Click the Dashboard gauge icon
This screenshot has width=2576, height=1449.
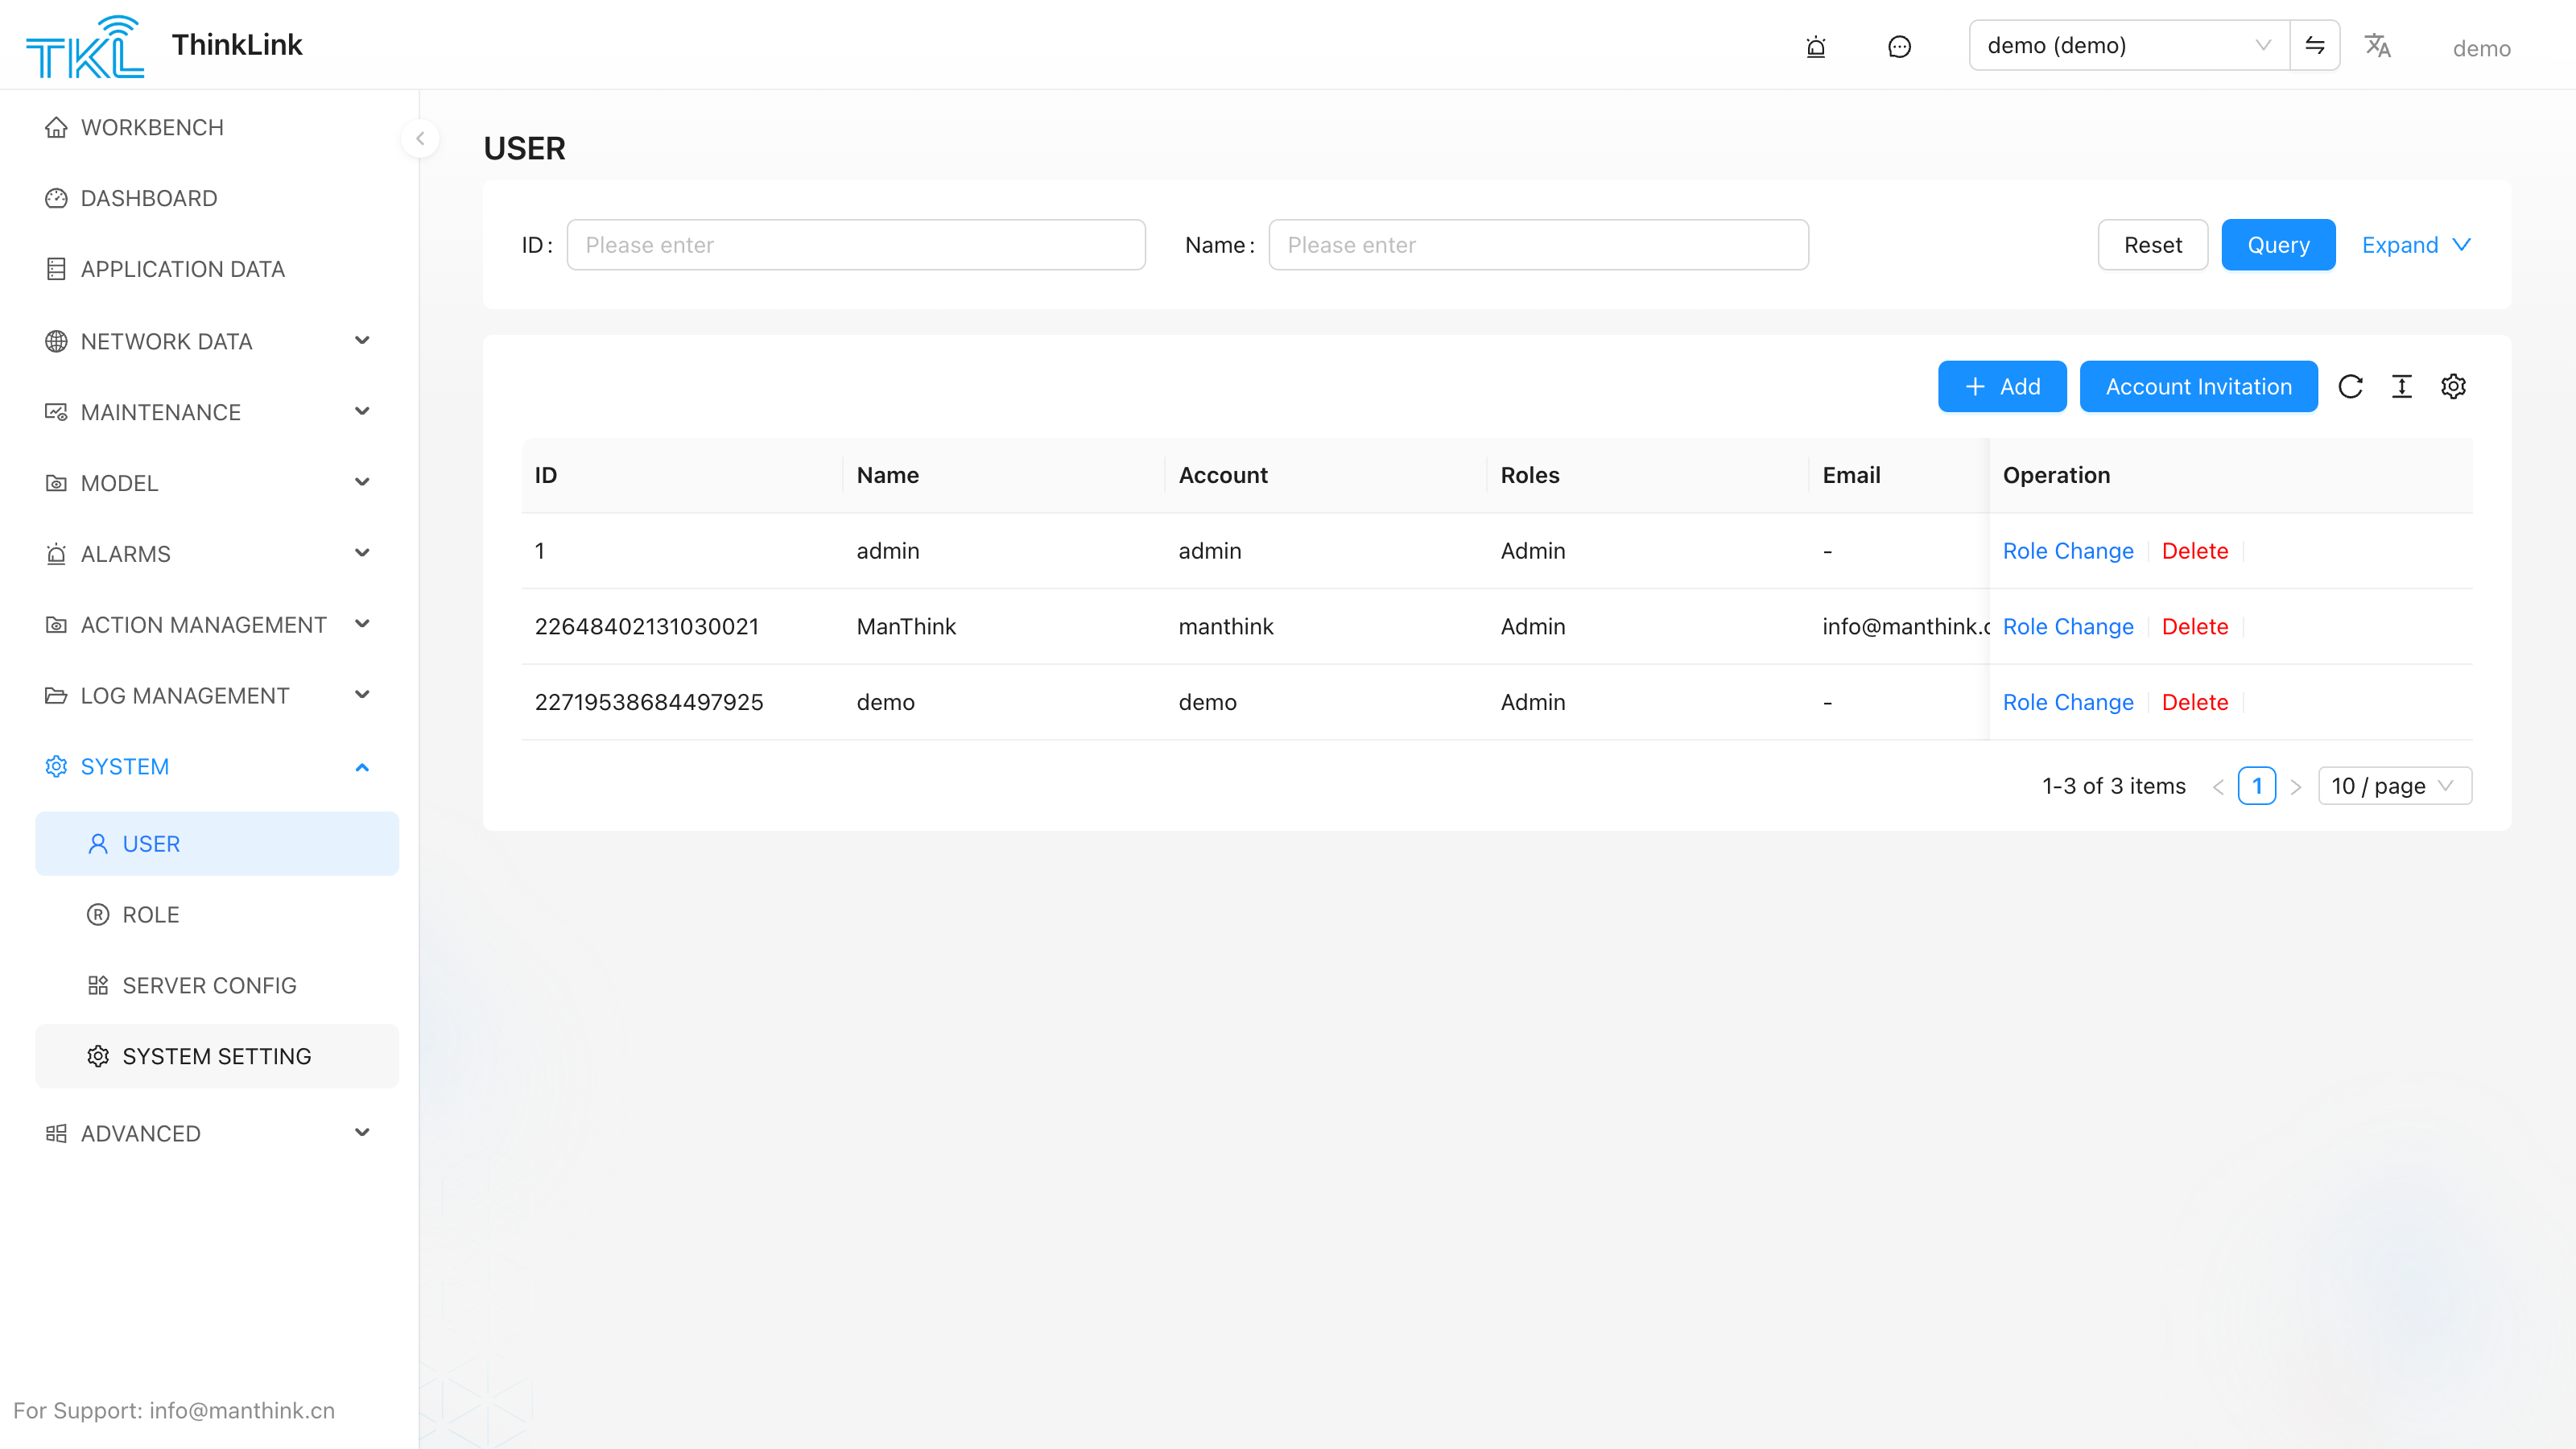click(x=56, y=198)
